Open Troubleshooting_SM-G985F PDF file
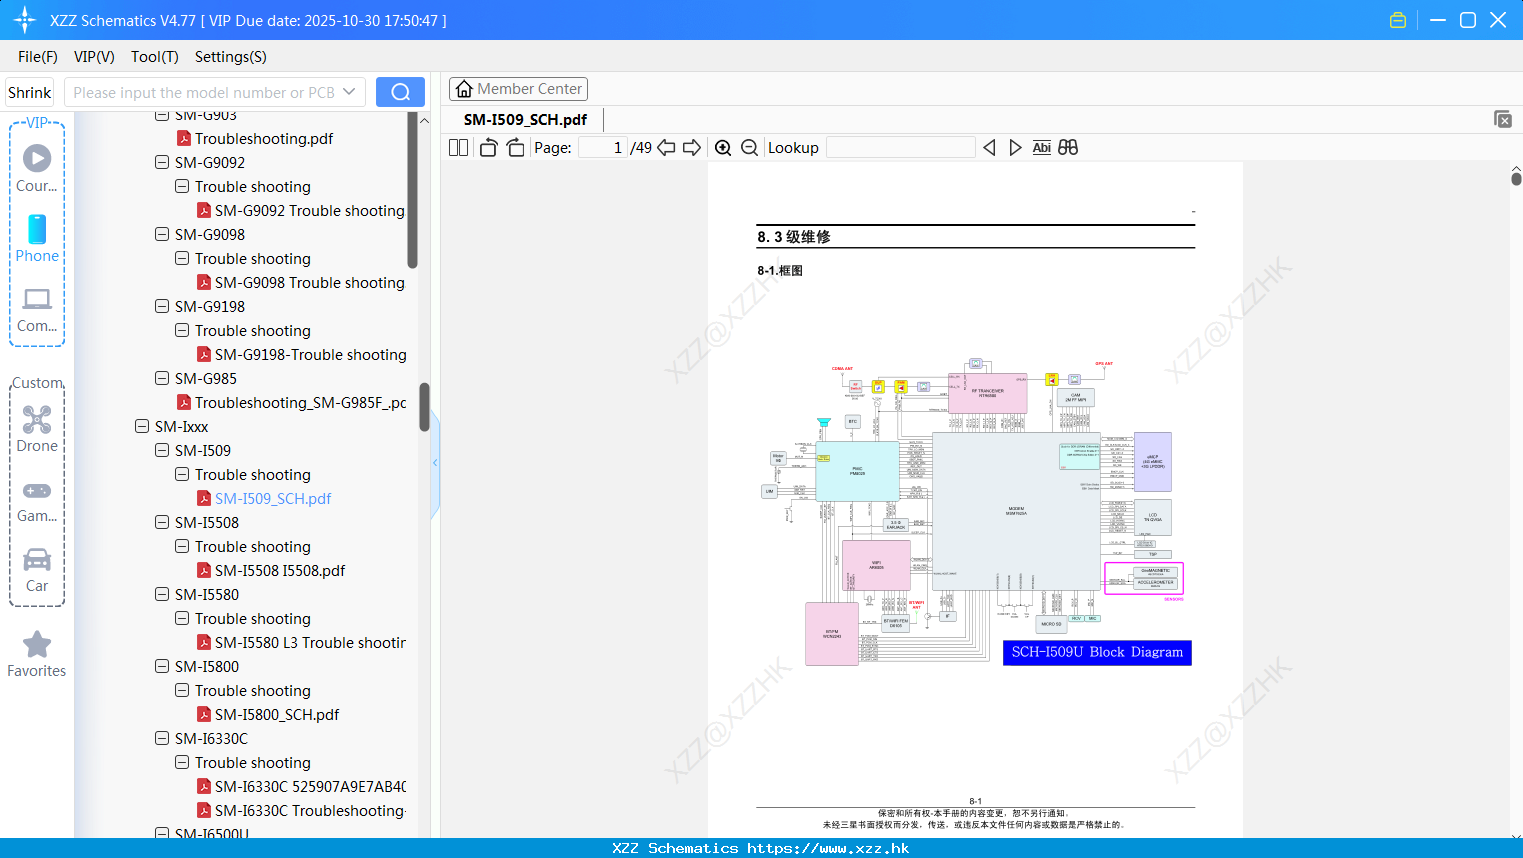 (x=291, y=402)
